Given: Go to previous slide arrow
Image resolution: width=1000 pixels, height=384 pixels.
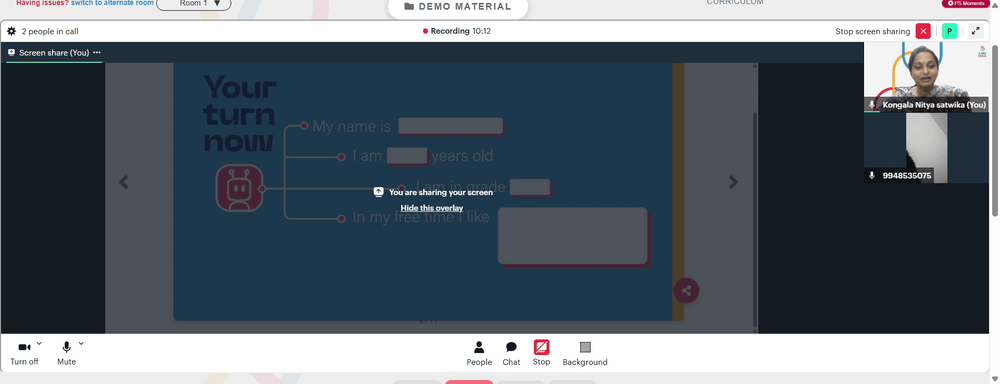Looking at the screenshot, I should [124, 182].
